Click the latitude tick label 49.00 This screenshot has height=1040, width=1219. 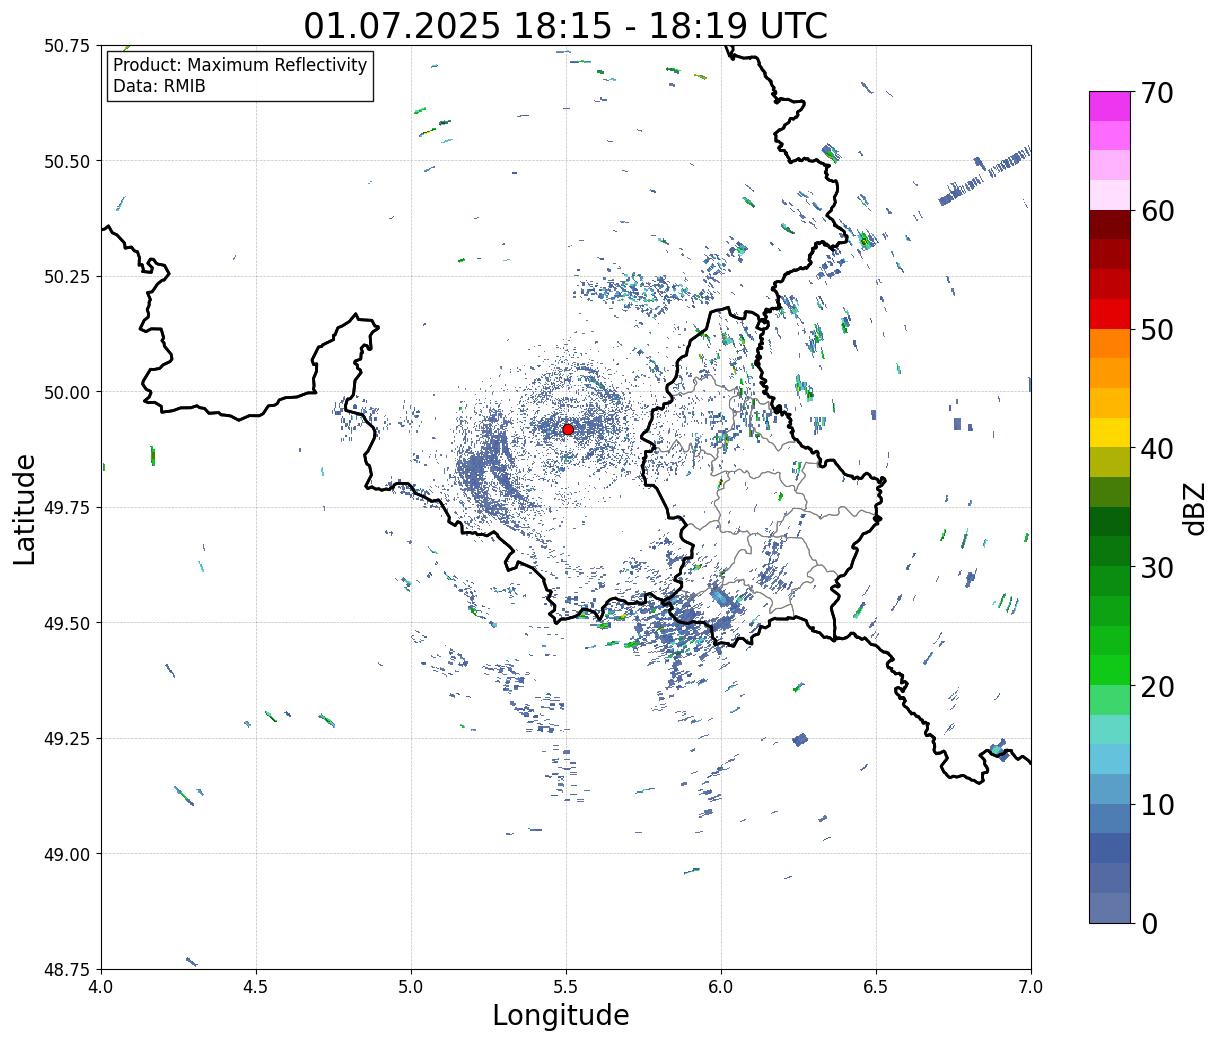tap(66, 854)
